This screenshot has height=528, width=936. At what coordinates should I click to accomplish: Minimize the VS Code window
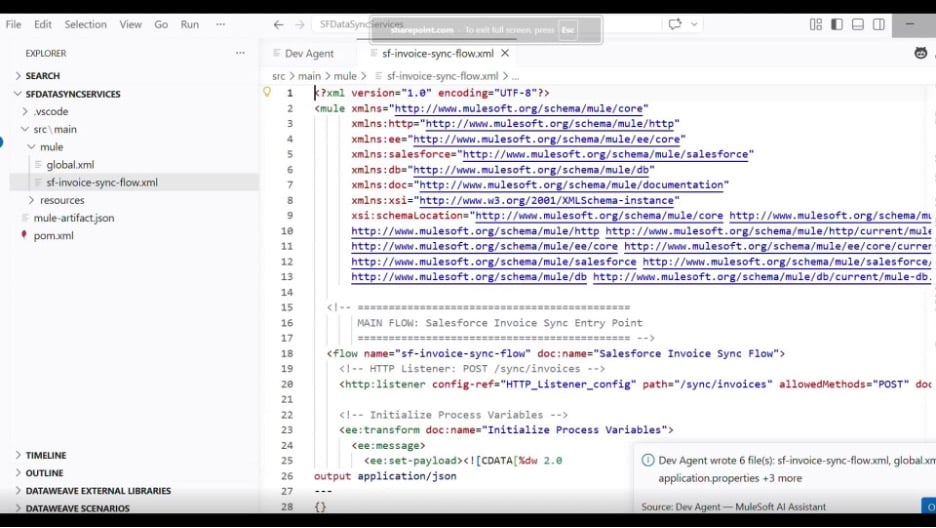pos(910,24)
